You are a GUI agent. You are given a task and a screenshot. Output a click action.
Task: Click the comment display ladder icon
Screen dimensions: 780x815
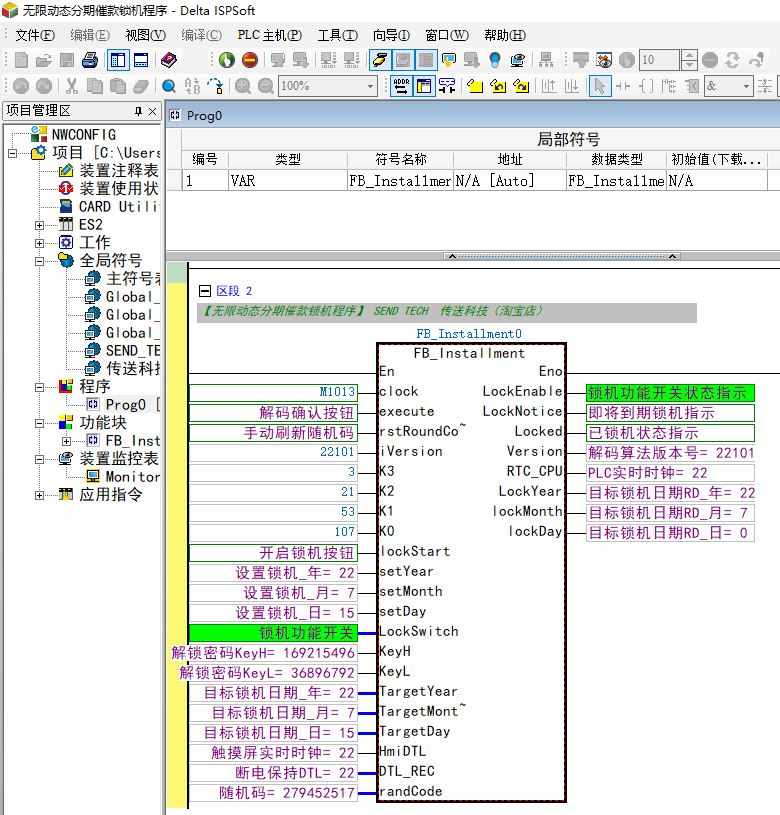point(447,86)
